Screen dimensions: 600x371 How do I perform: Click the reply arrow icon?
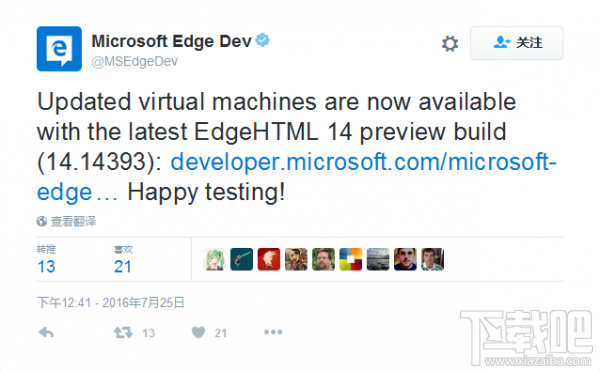pyautogui.click(x=46, y=332)
